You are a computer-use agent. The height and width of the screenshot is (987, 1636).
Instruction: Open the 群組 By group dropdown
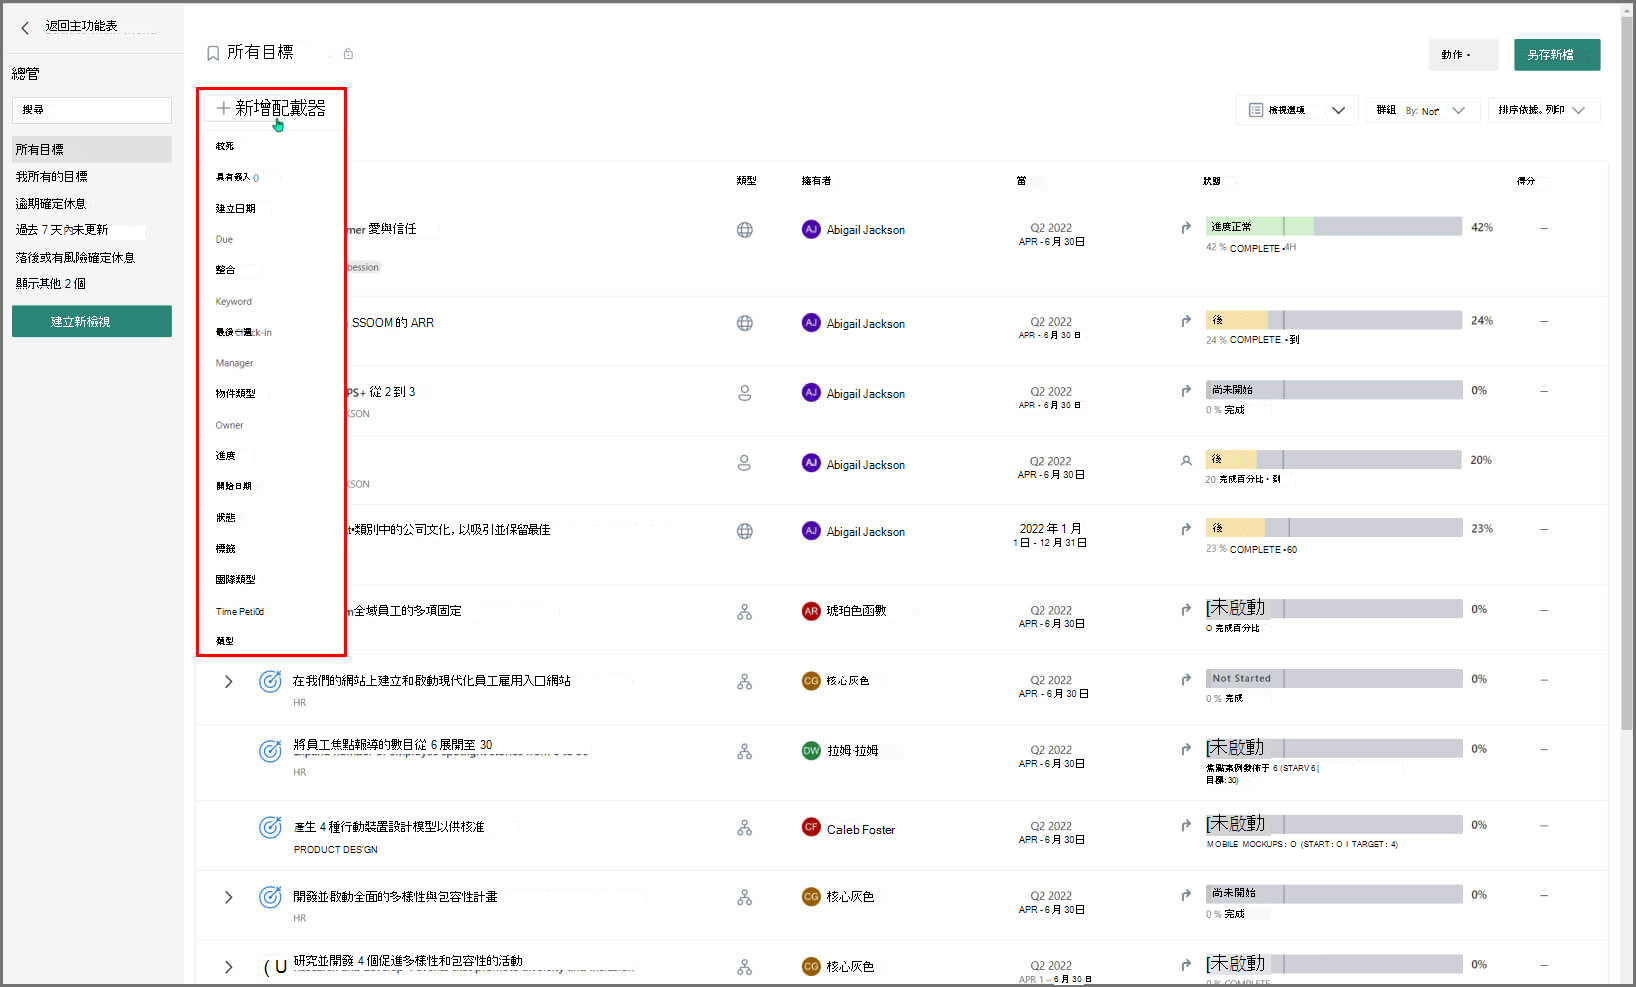pos(1421,110)
